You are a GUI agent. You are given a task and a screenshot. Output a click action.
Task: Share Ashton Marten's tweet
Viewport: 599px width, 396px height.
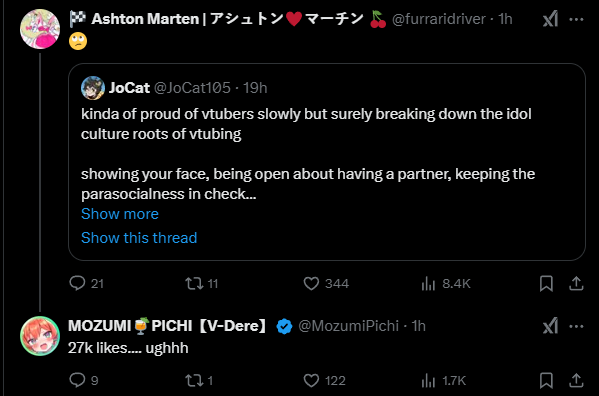[x=576, y=283]
